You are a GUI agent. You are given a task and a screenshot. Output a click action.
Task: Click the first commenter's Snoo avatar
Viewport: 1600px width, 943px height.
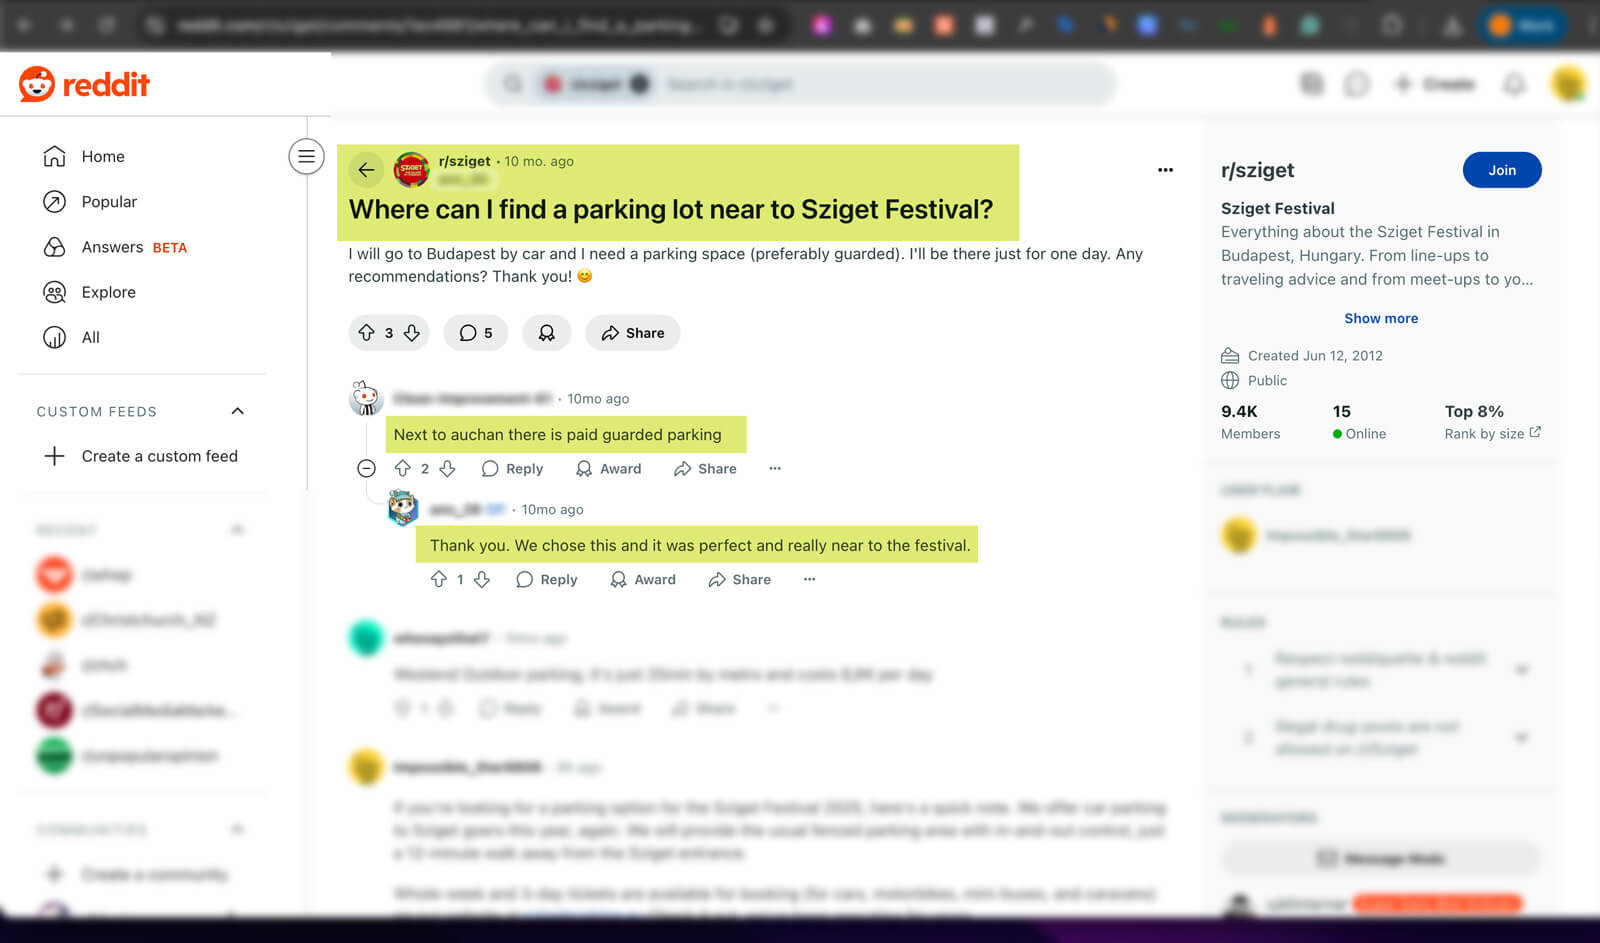[x=366, y=398]
